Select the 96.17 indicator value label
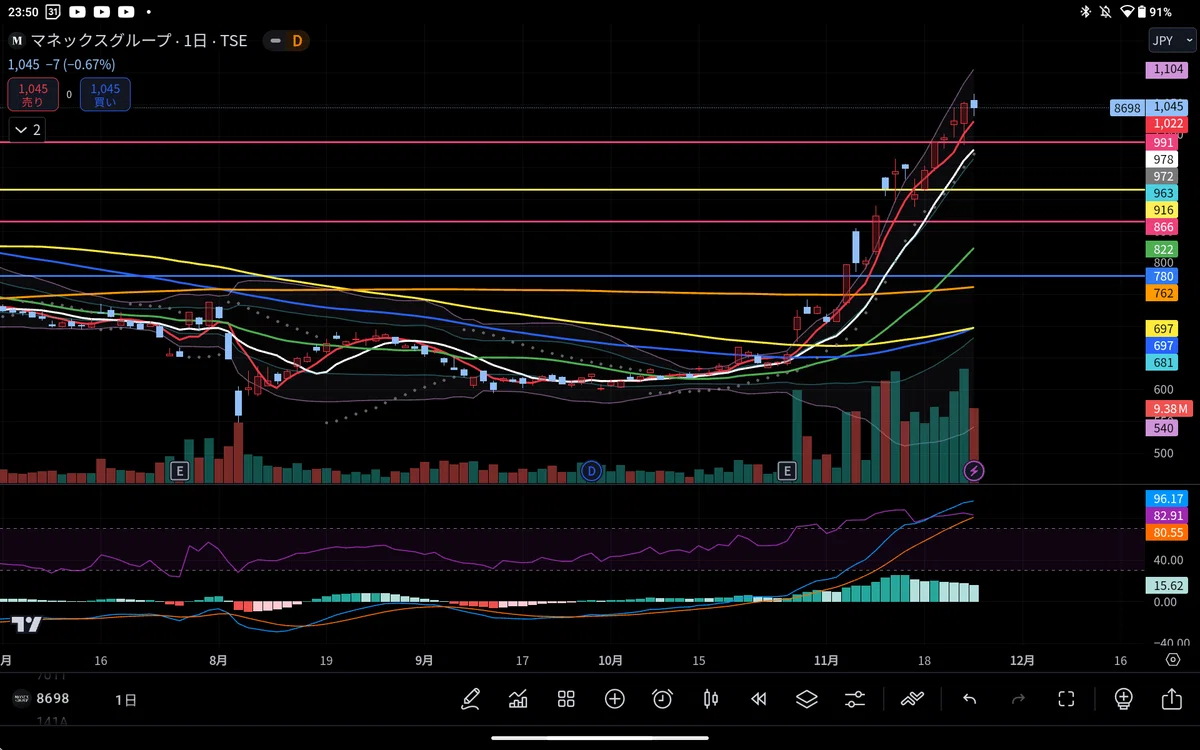1200x750 pixels. (1168, 497)
